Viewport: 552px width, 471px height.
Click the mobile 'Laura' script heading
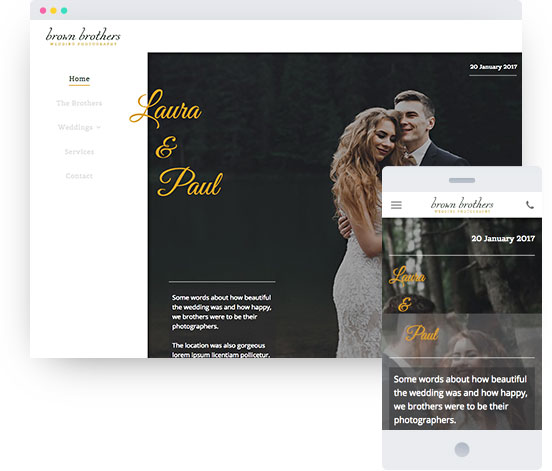(407, 276)
